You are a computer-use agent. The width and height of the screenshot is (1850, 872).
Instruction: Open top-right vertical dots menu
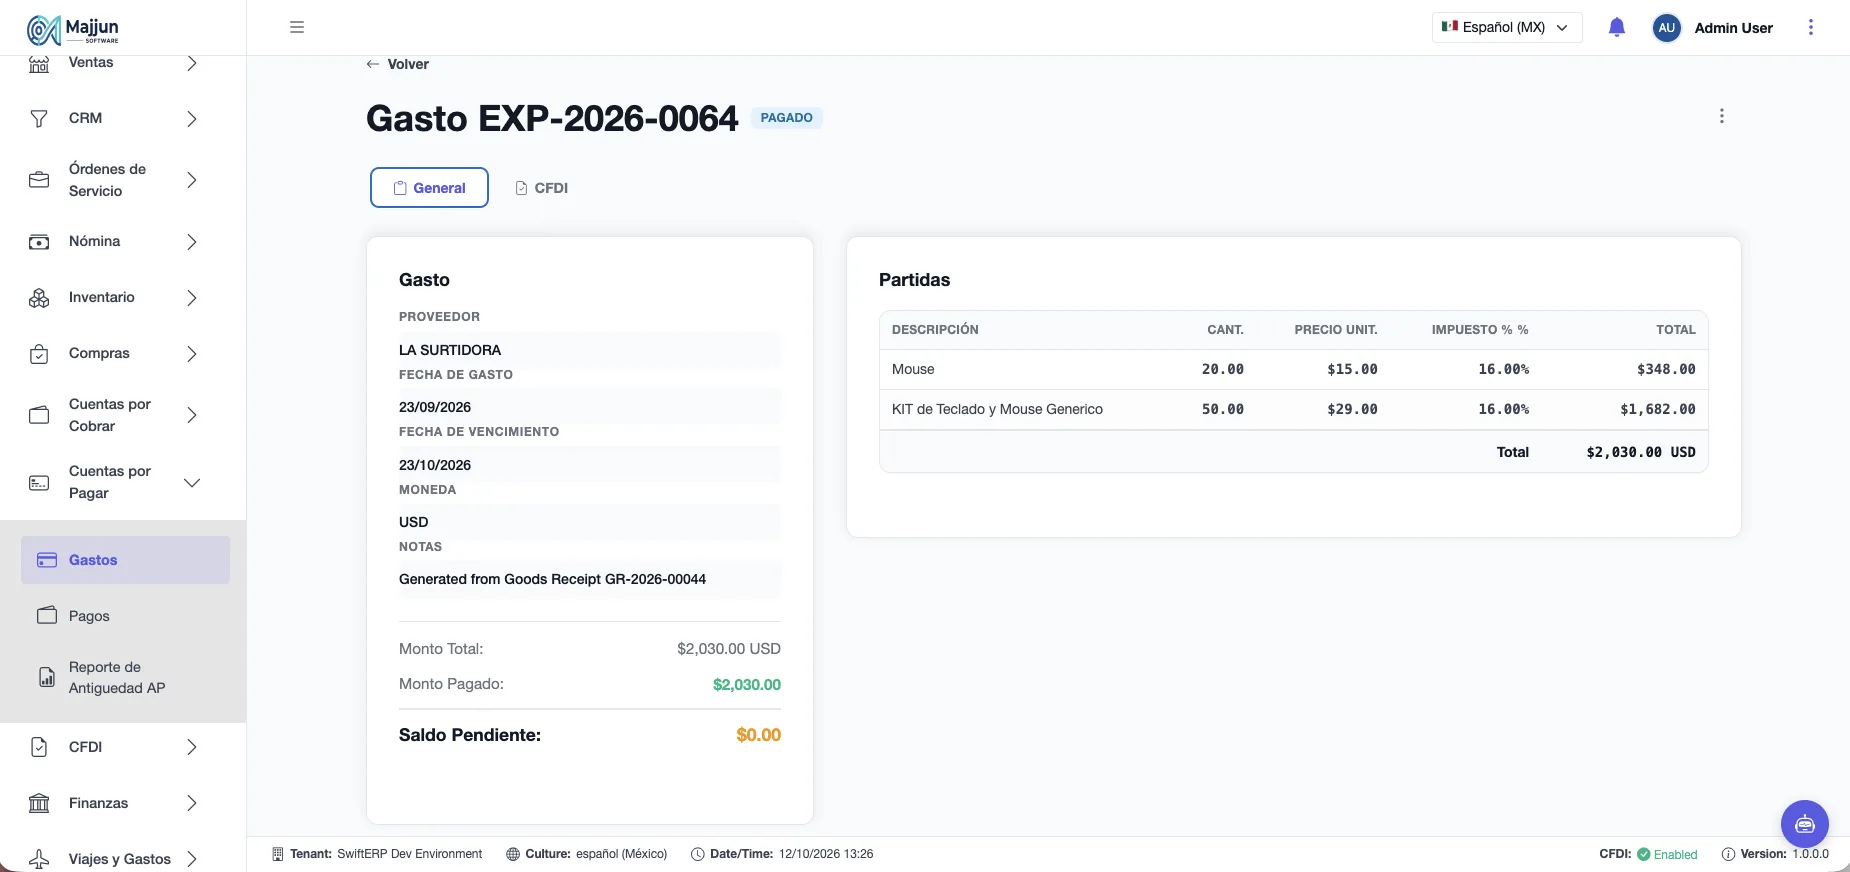point(1811,27)
